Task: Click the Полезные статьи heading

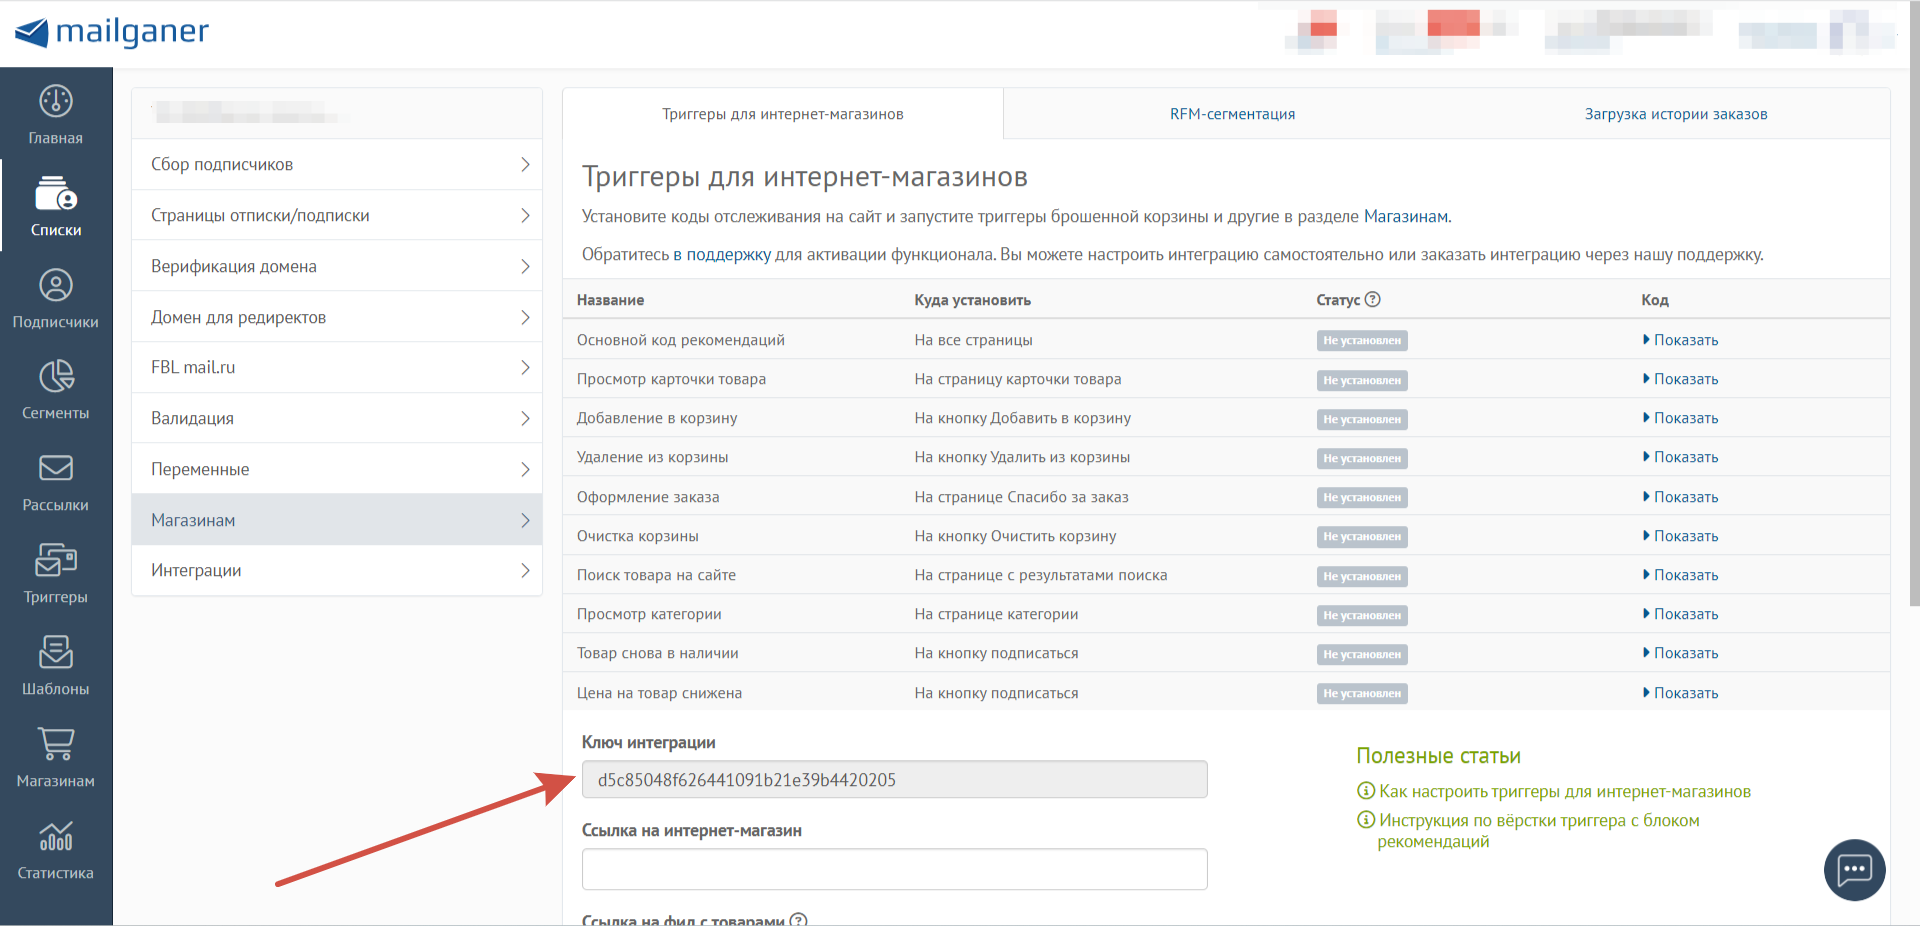Action: point(1438,756)
